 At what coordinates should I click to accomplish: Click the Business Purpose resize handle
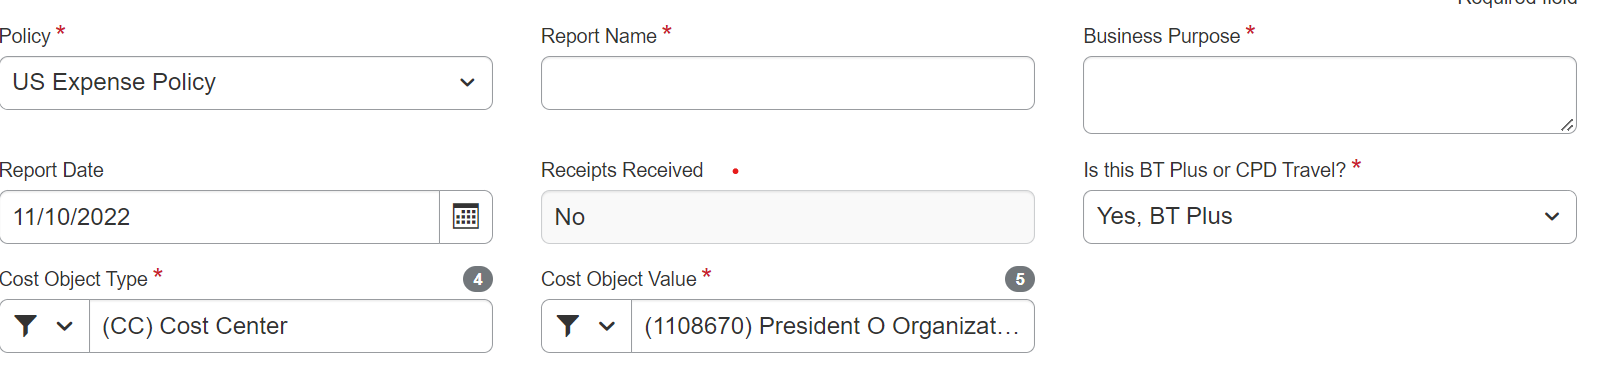[x=1567, y=125]
